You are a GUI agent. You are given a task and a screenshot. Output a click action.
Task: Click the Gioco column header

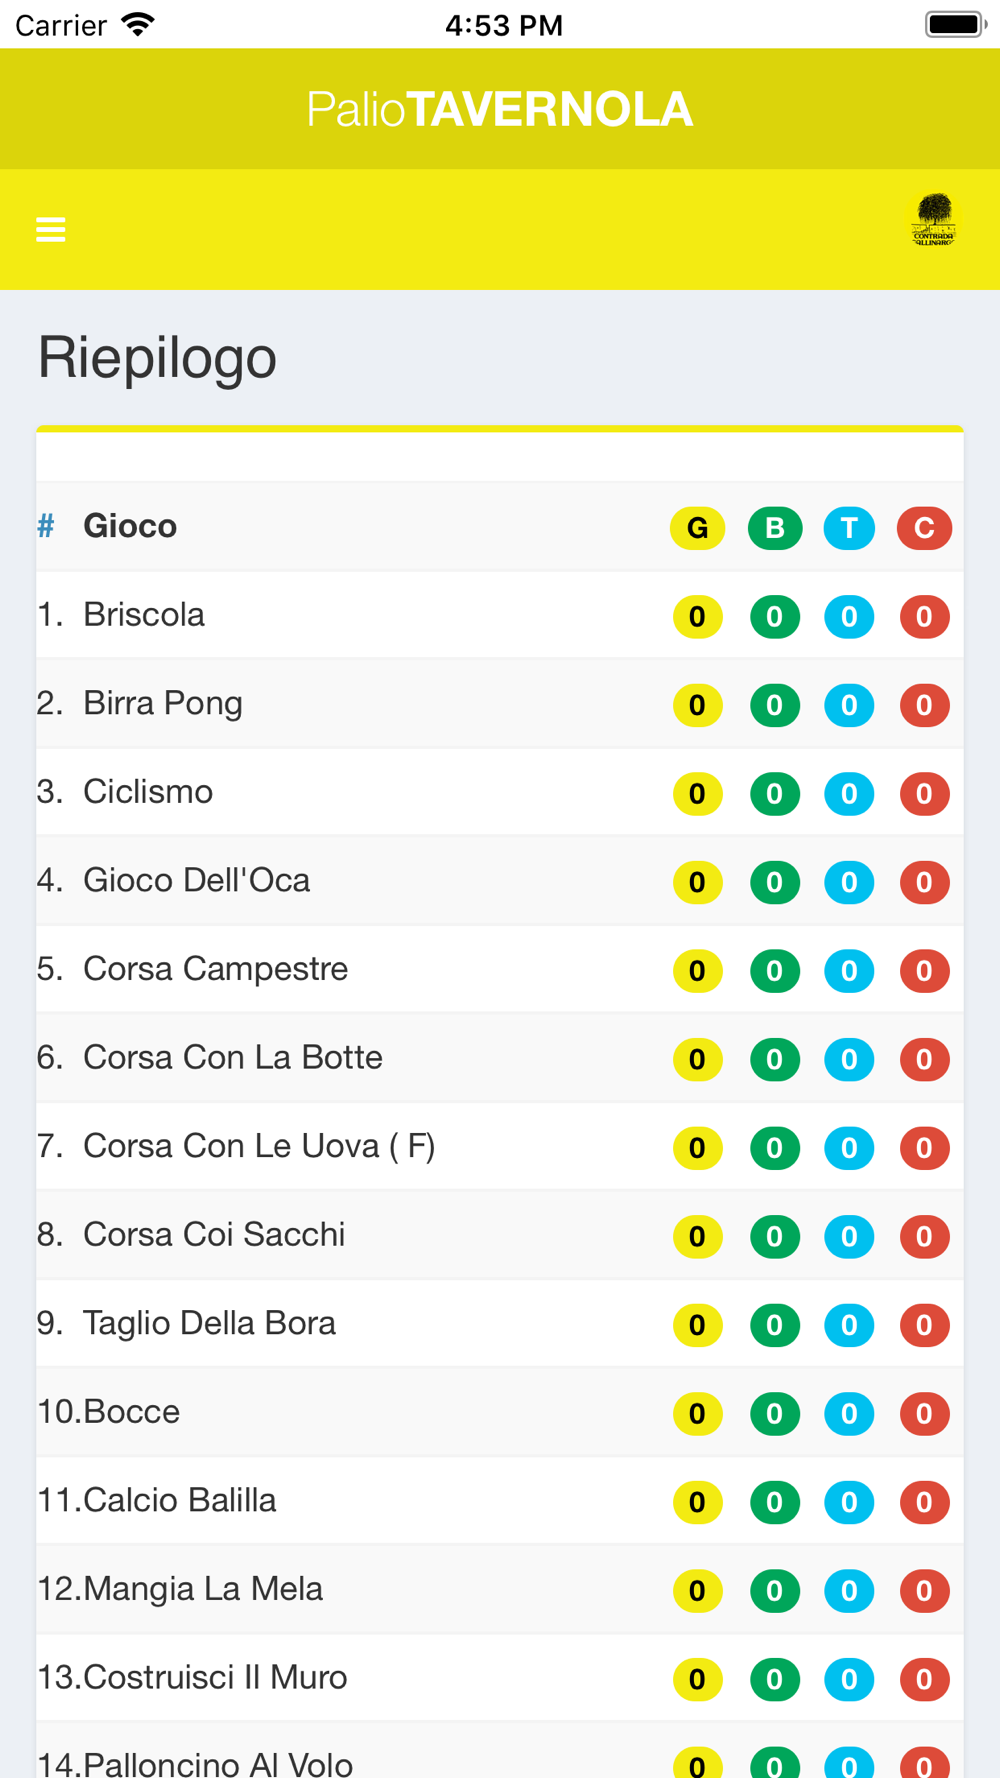130,526
